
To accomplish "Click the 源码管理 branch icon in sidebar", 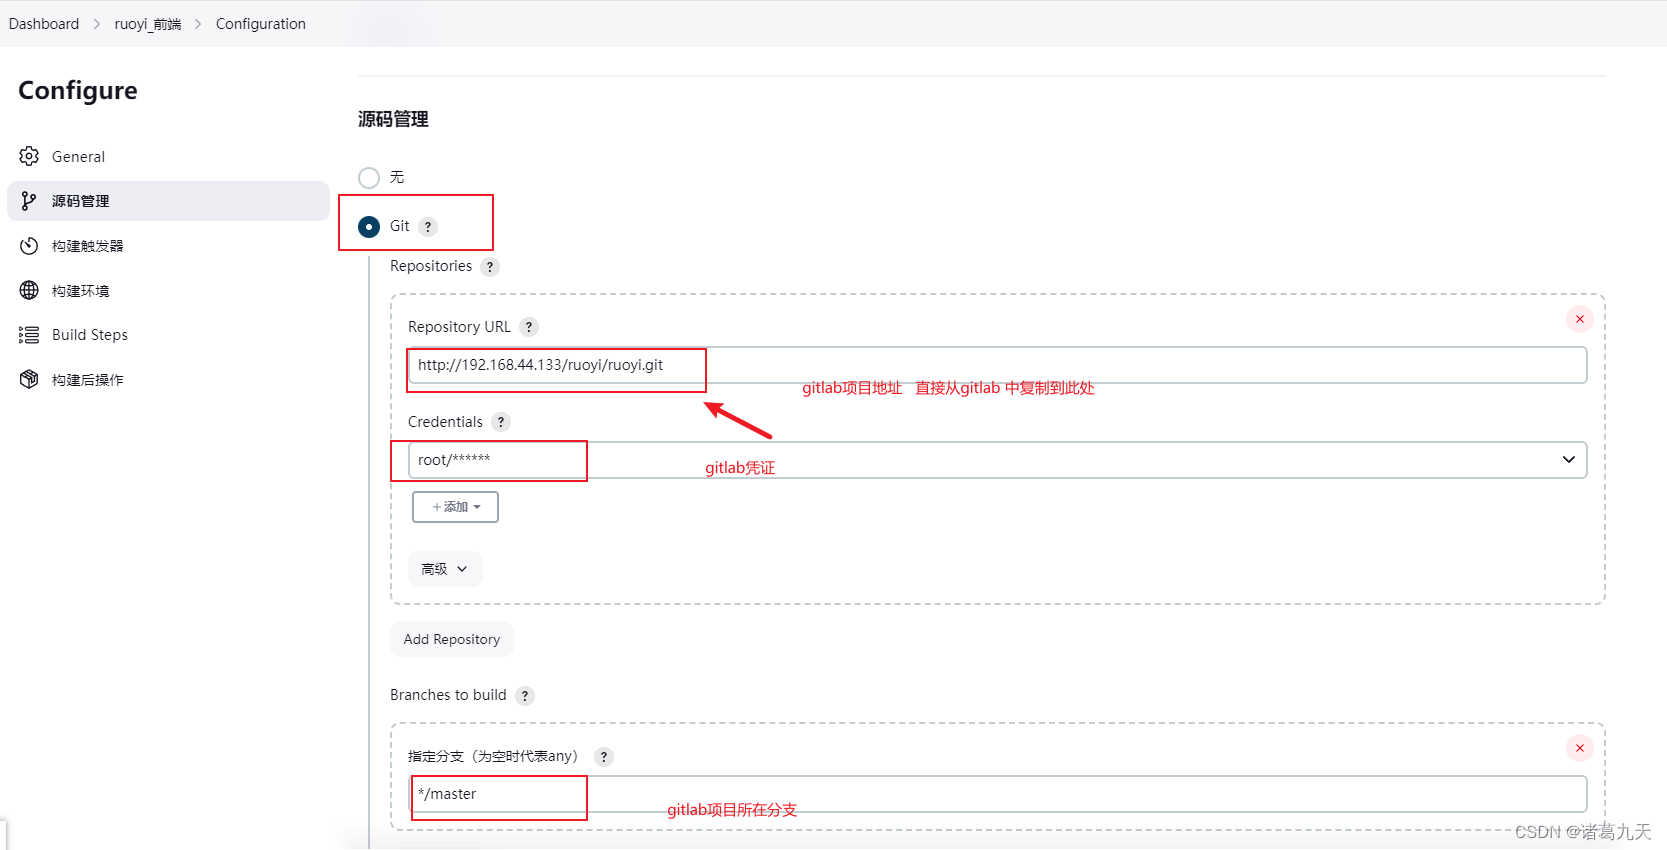I will [29, 201].
